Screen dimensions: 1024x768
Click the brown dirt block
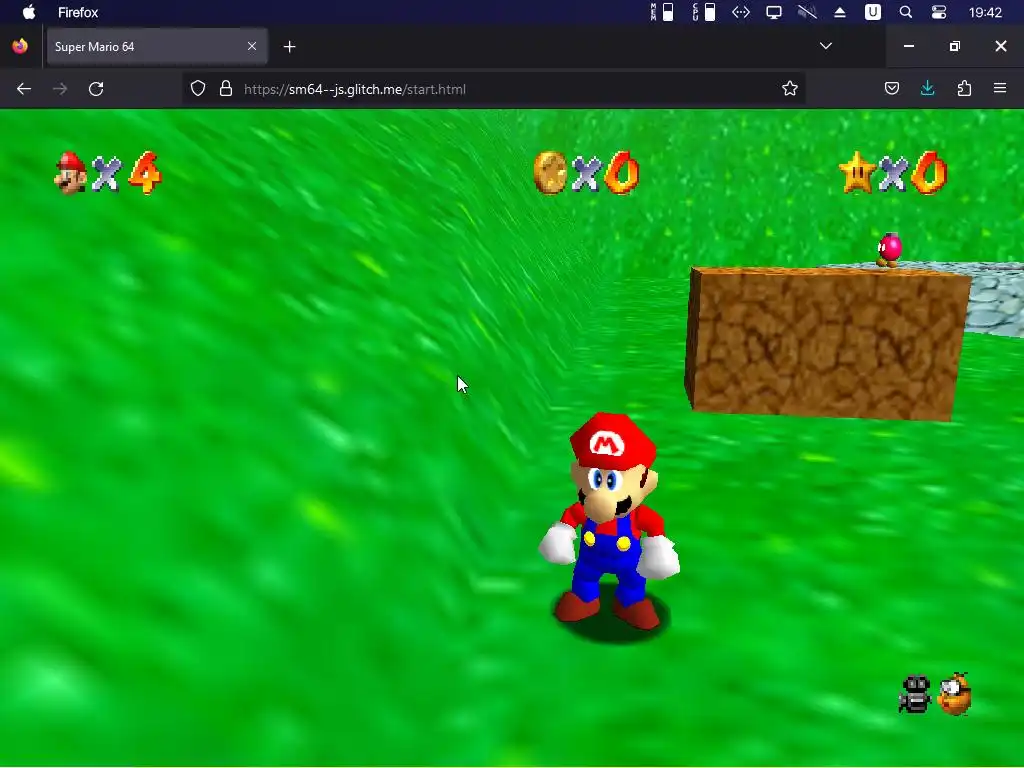[x=827, y=343]
